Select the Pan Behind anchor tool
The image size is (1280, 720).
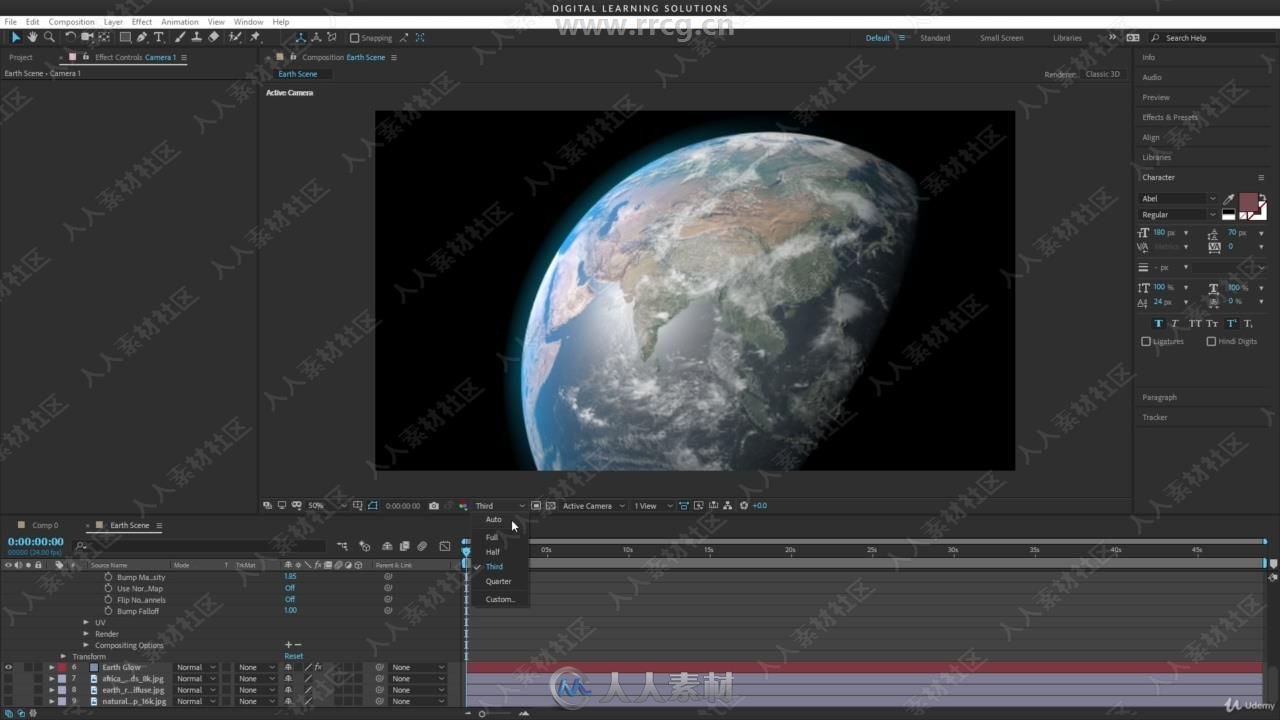click(x=104, y=37)
